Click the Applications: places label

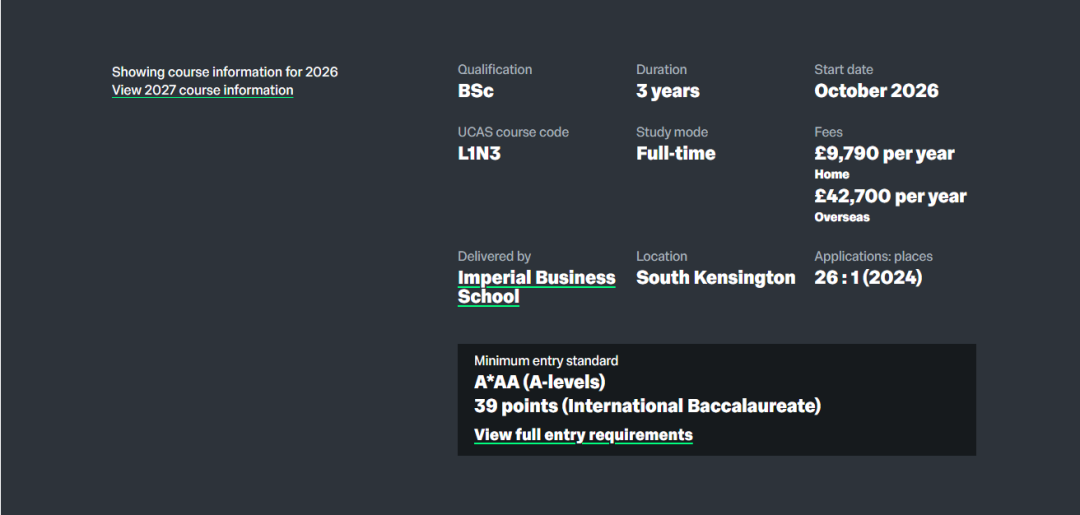(x=873, y=257)
